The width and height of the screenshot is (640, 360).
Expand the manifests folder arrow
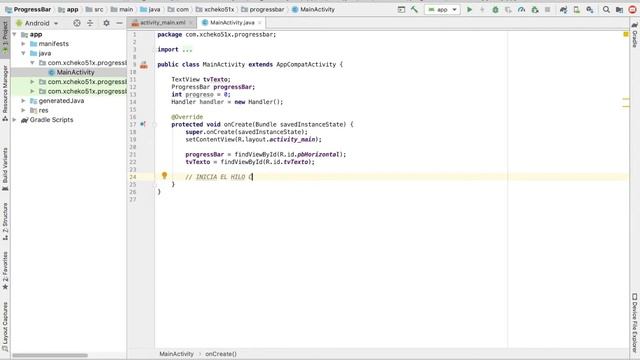(24, 44)
